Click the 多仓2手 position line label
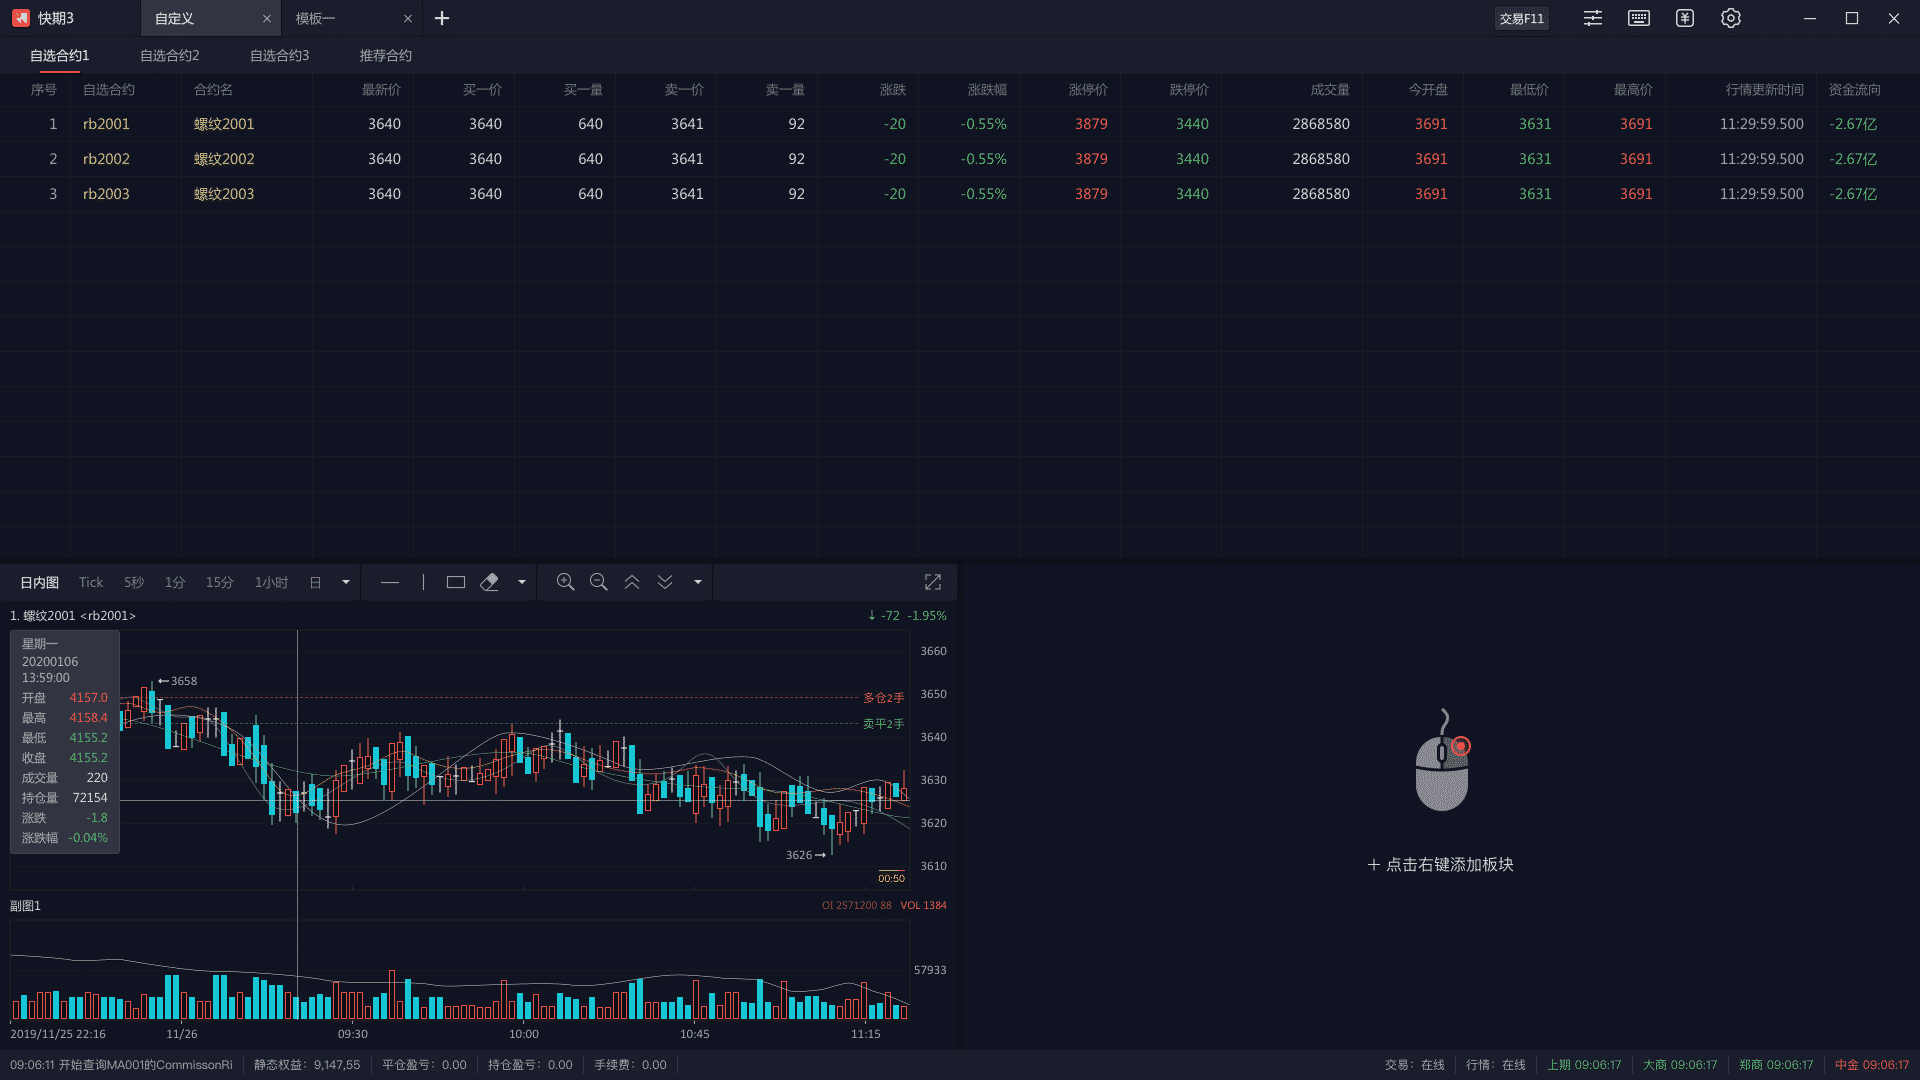 pos(884,698)
